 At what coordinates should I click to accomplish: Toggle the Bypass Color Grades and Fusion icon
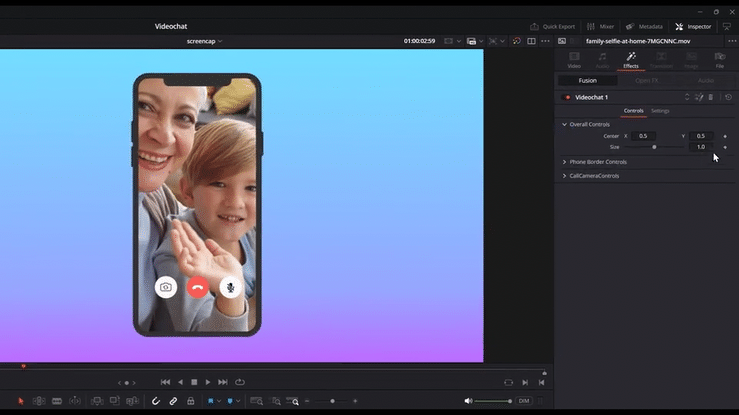(517, 41)
